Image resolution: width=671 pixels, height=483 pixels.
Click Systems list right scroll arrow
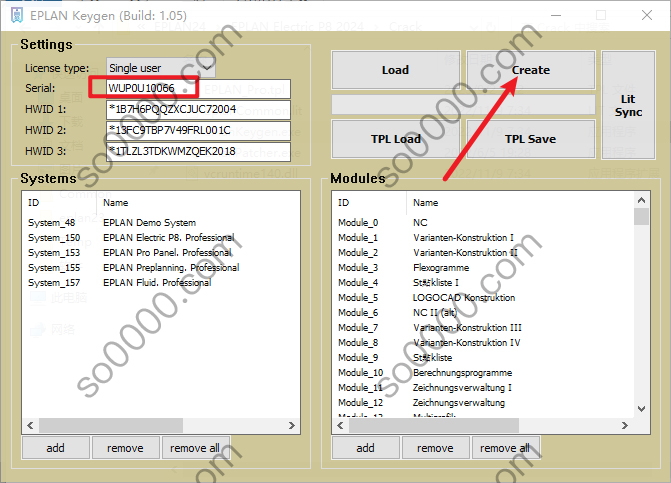pos(291,425)
